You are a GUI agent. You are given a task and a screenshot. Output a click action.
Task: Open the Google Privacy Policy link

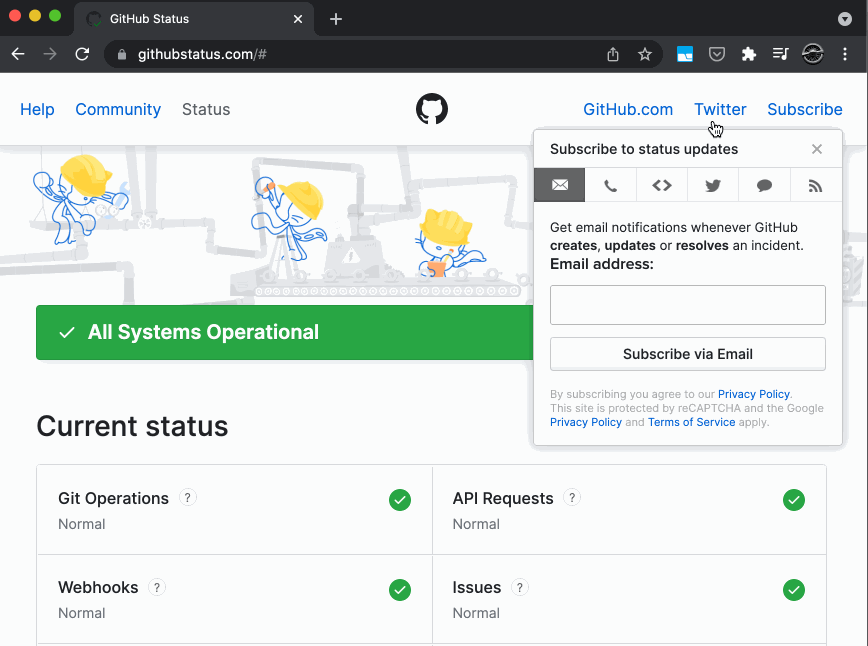[x=586, y=422]
